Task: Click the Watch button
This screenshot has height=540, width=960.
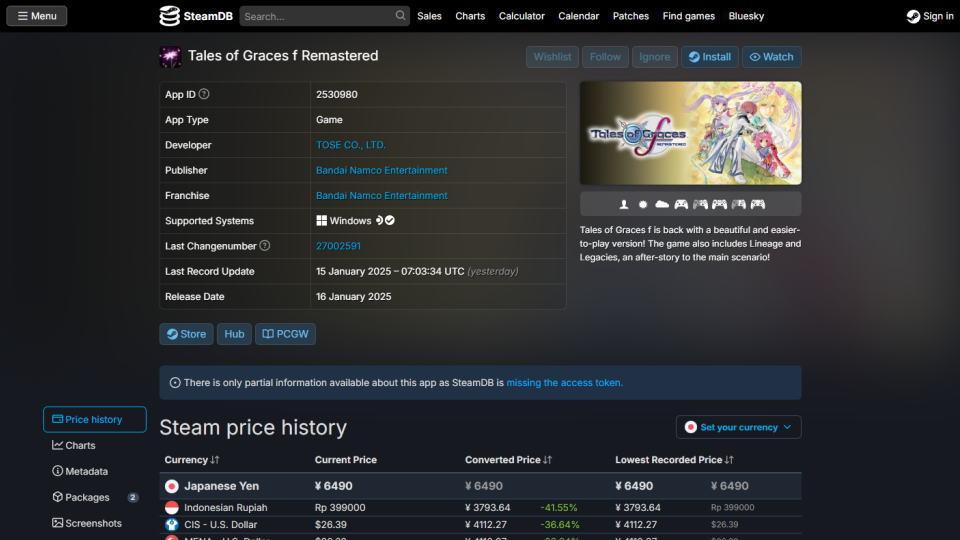Action: click(771, 57)
